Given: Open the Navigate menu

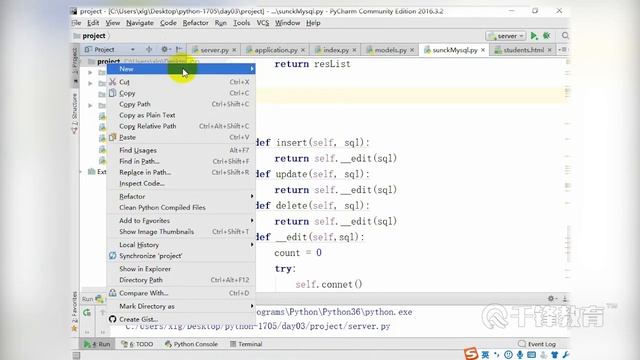Looking at the screenshot, I should [140, 23].
